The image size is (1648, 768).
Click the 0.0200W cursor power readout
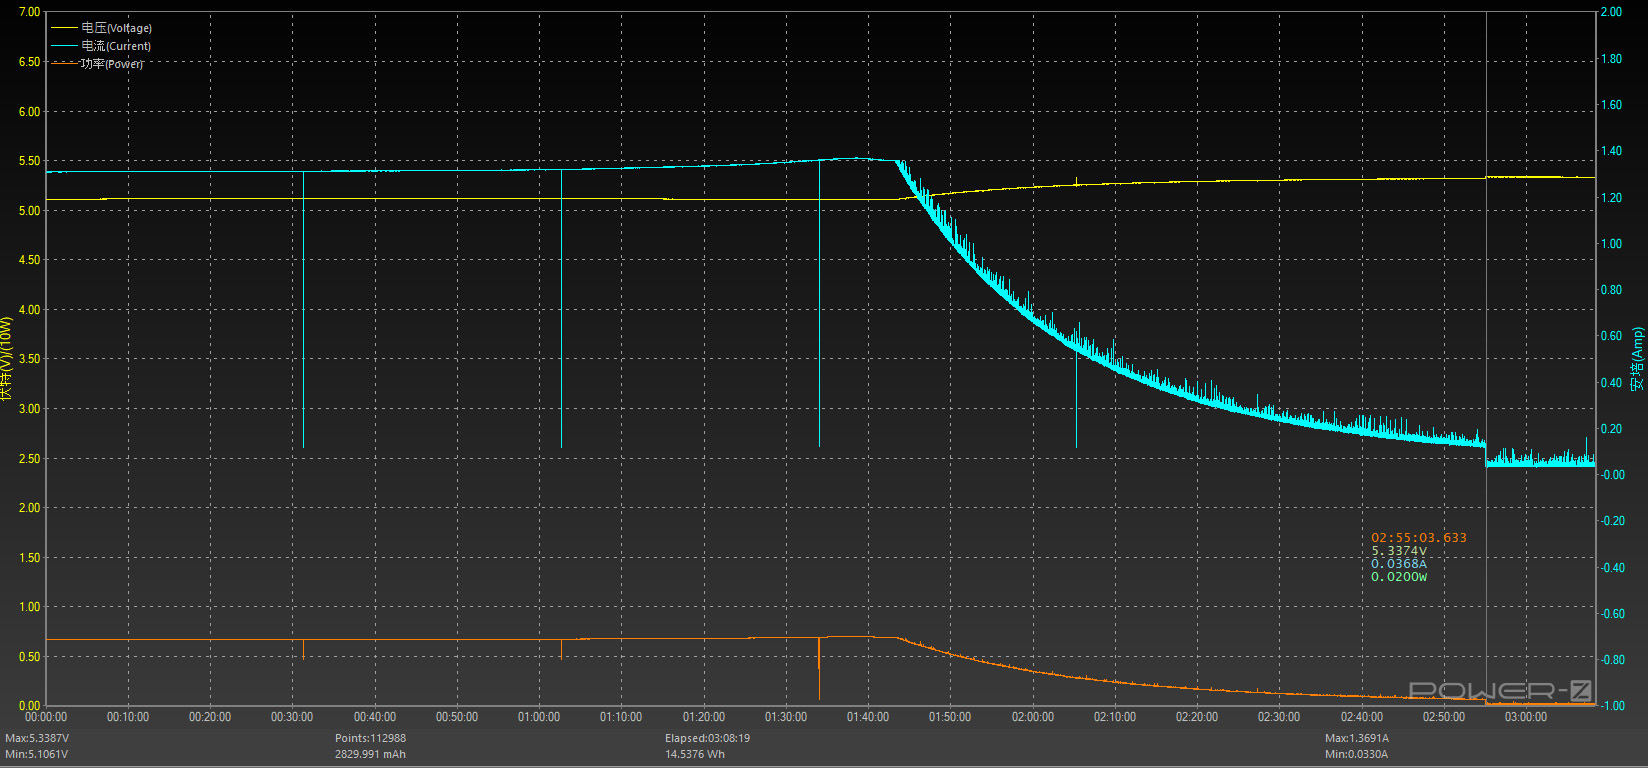pyautogui.click(x=1399, y=577)
